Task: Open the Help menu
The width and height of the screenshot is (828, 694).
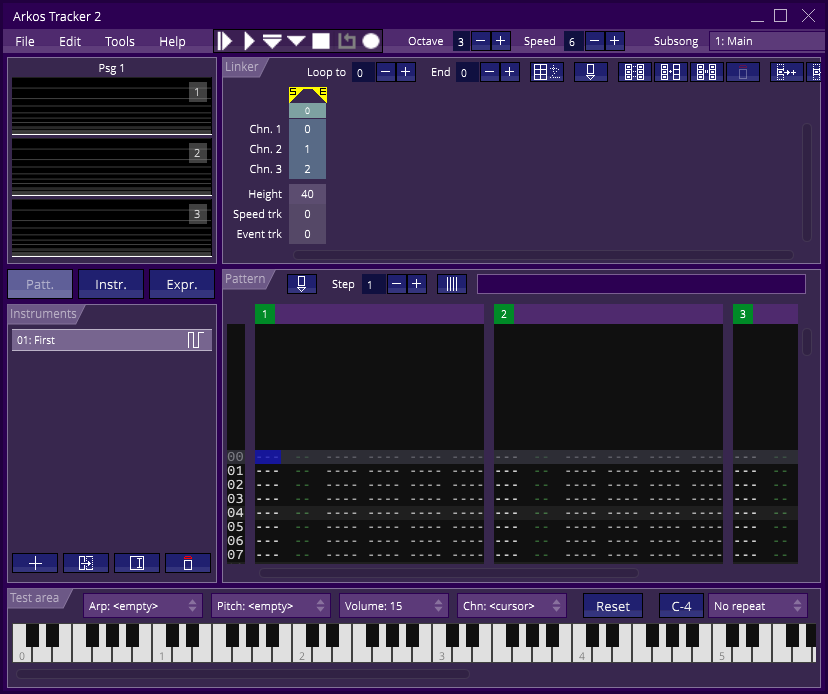Action: tap(172, 42)
